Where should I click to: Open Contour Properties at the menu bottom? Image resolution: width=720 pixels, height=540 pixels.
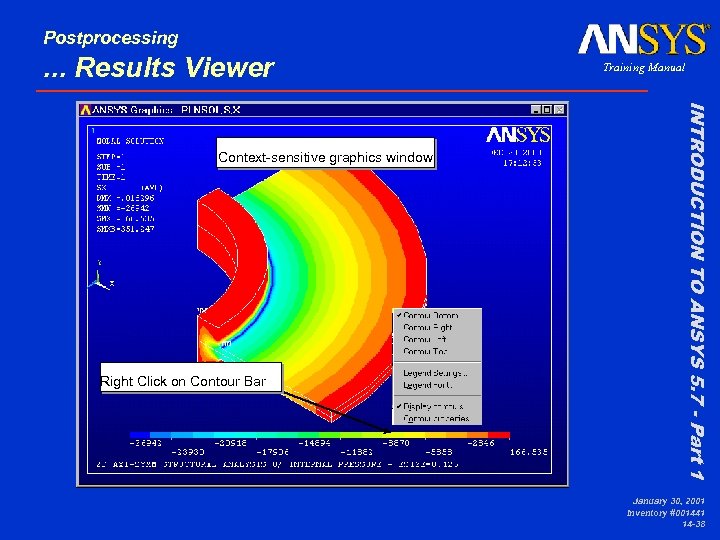point(437,418)
